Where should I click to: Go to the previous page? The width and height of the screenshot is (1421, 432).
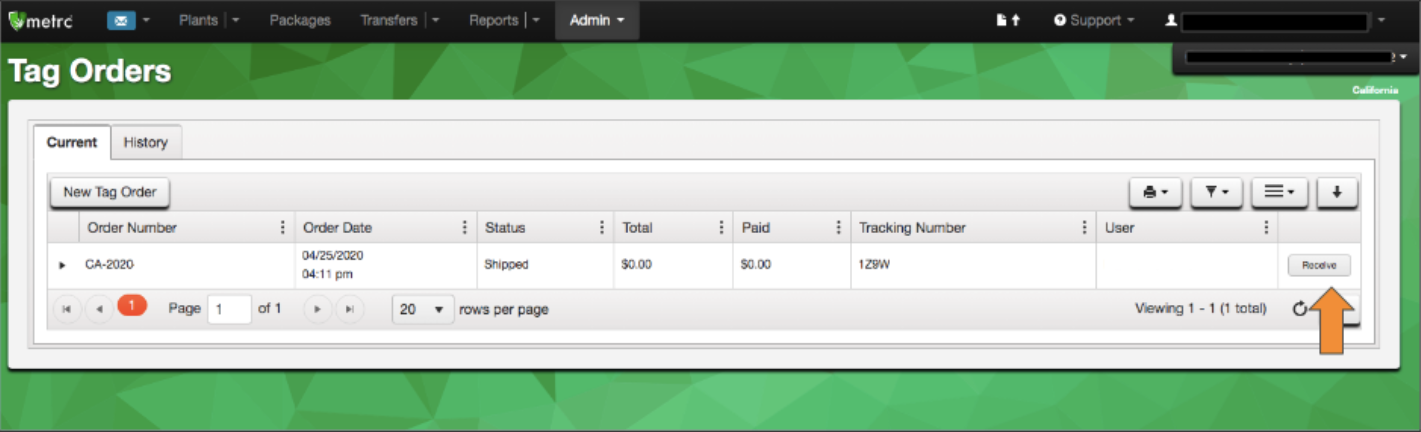click(x=99, y=309)
